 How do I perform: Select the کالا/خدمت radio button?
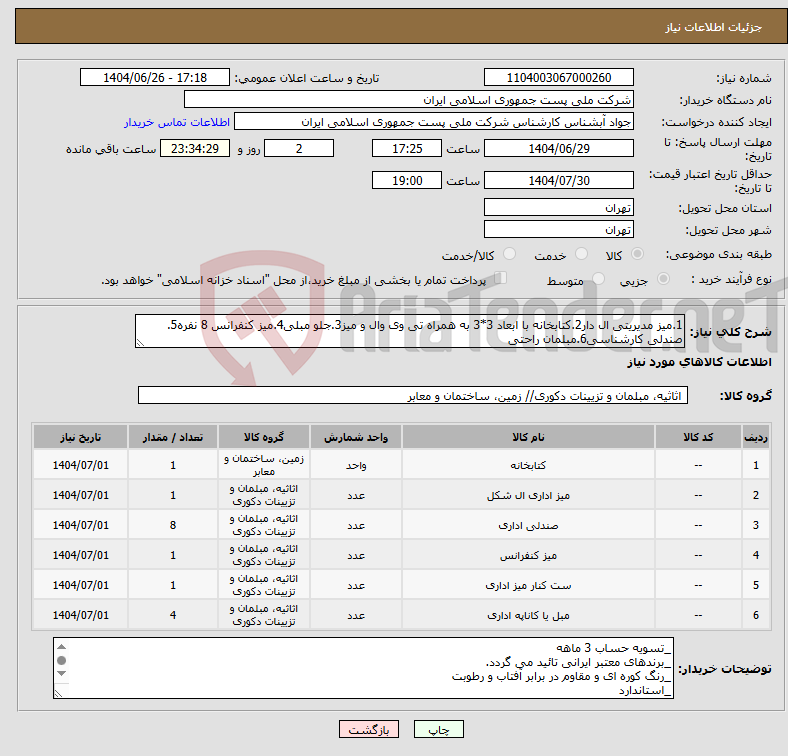pyautogui.click(x=510, y=254)
